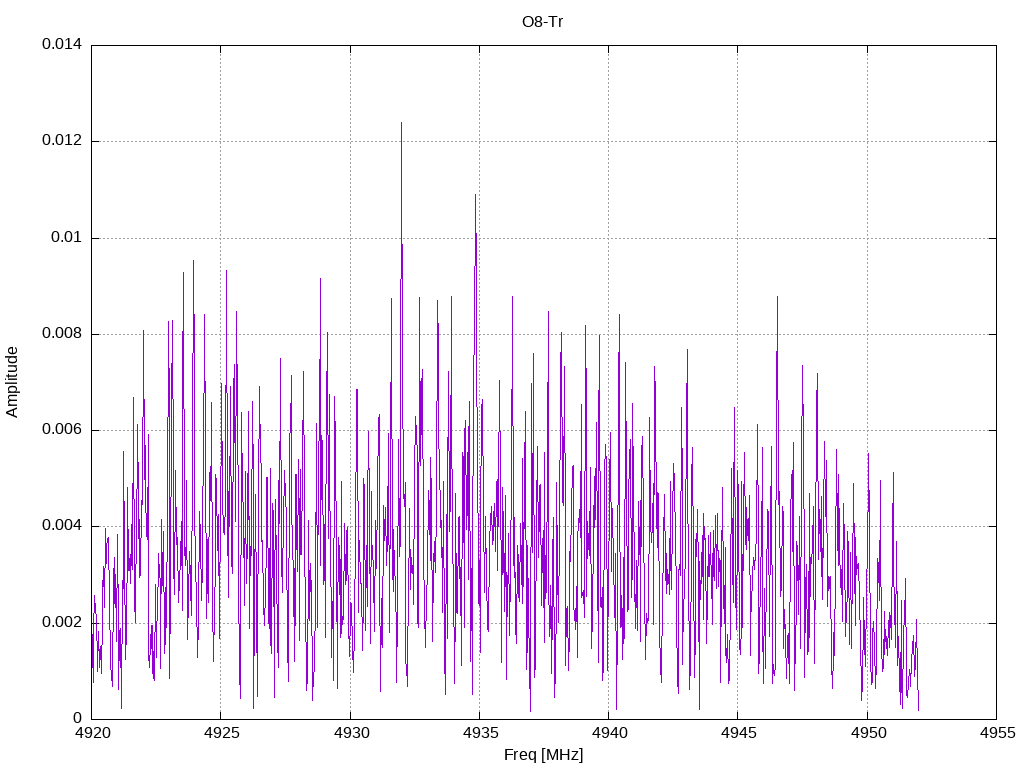Click the second tallest peak near 4935 MHz
This screenshot has height=768, width=1024.
475,196
